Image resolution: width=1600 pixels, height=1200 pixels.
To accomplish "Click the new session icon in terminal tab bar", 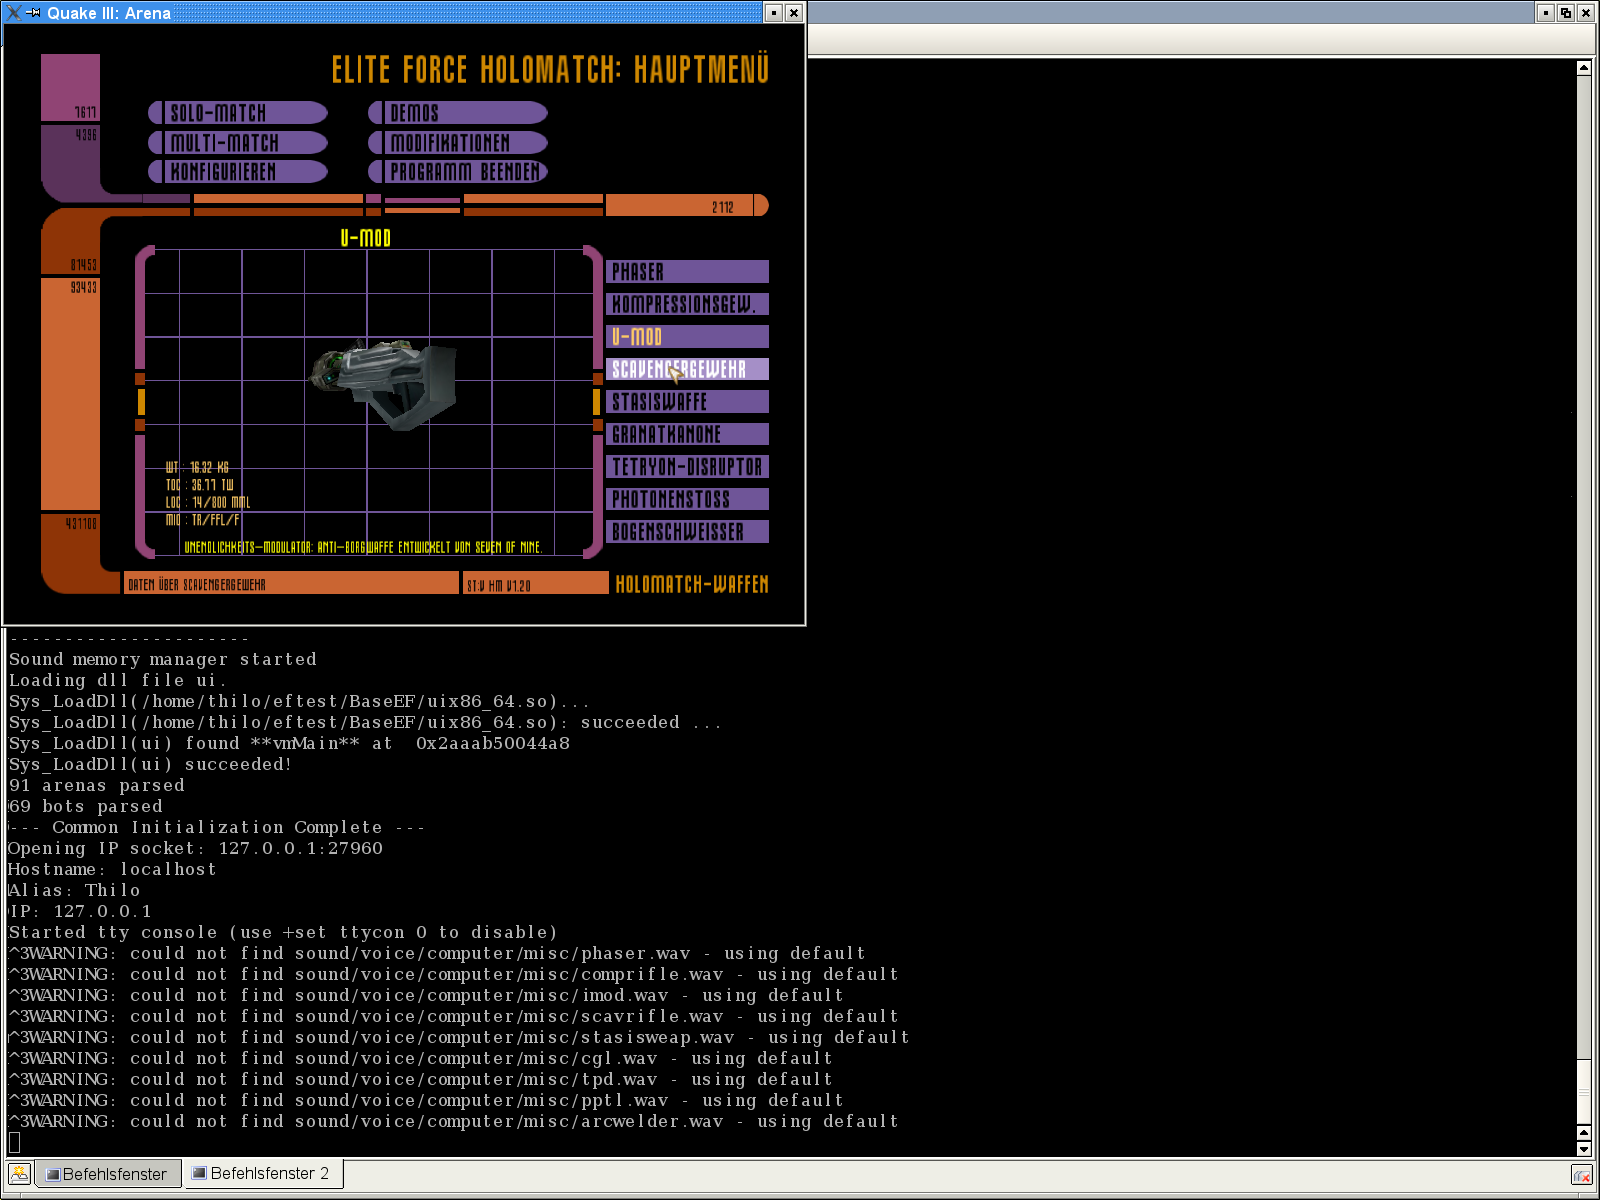I will pyautogui.click(x=19, y=1174).
